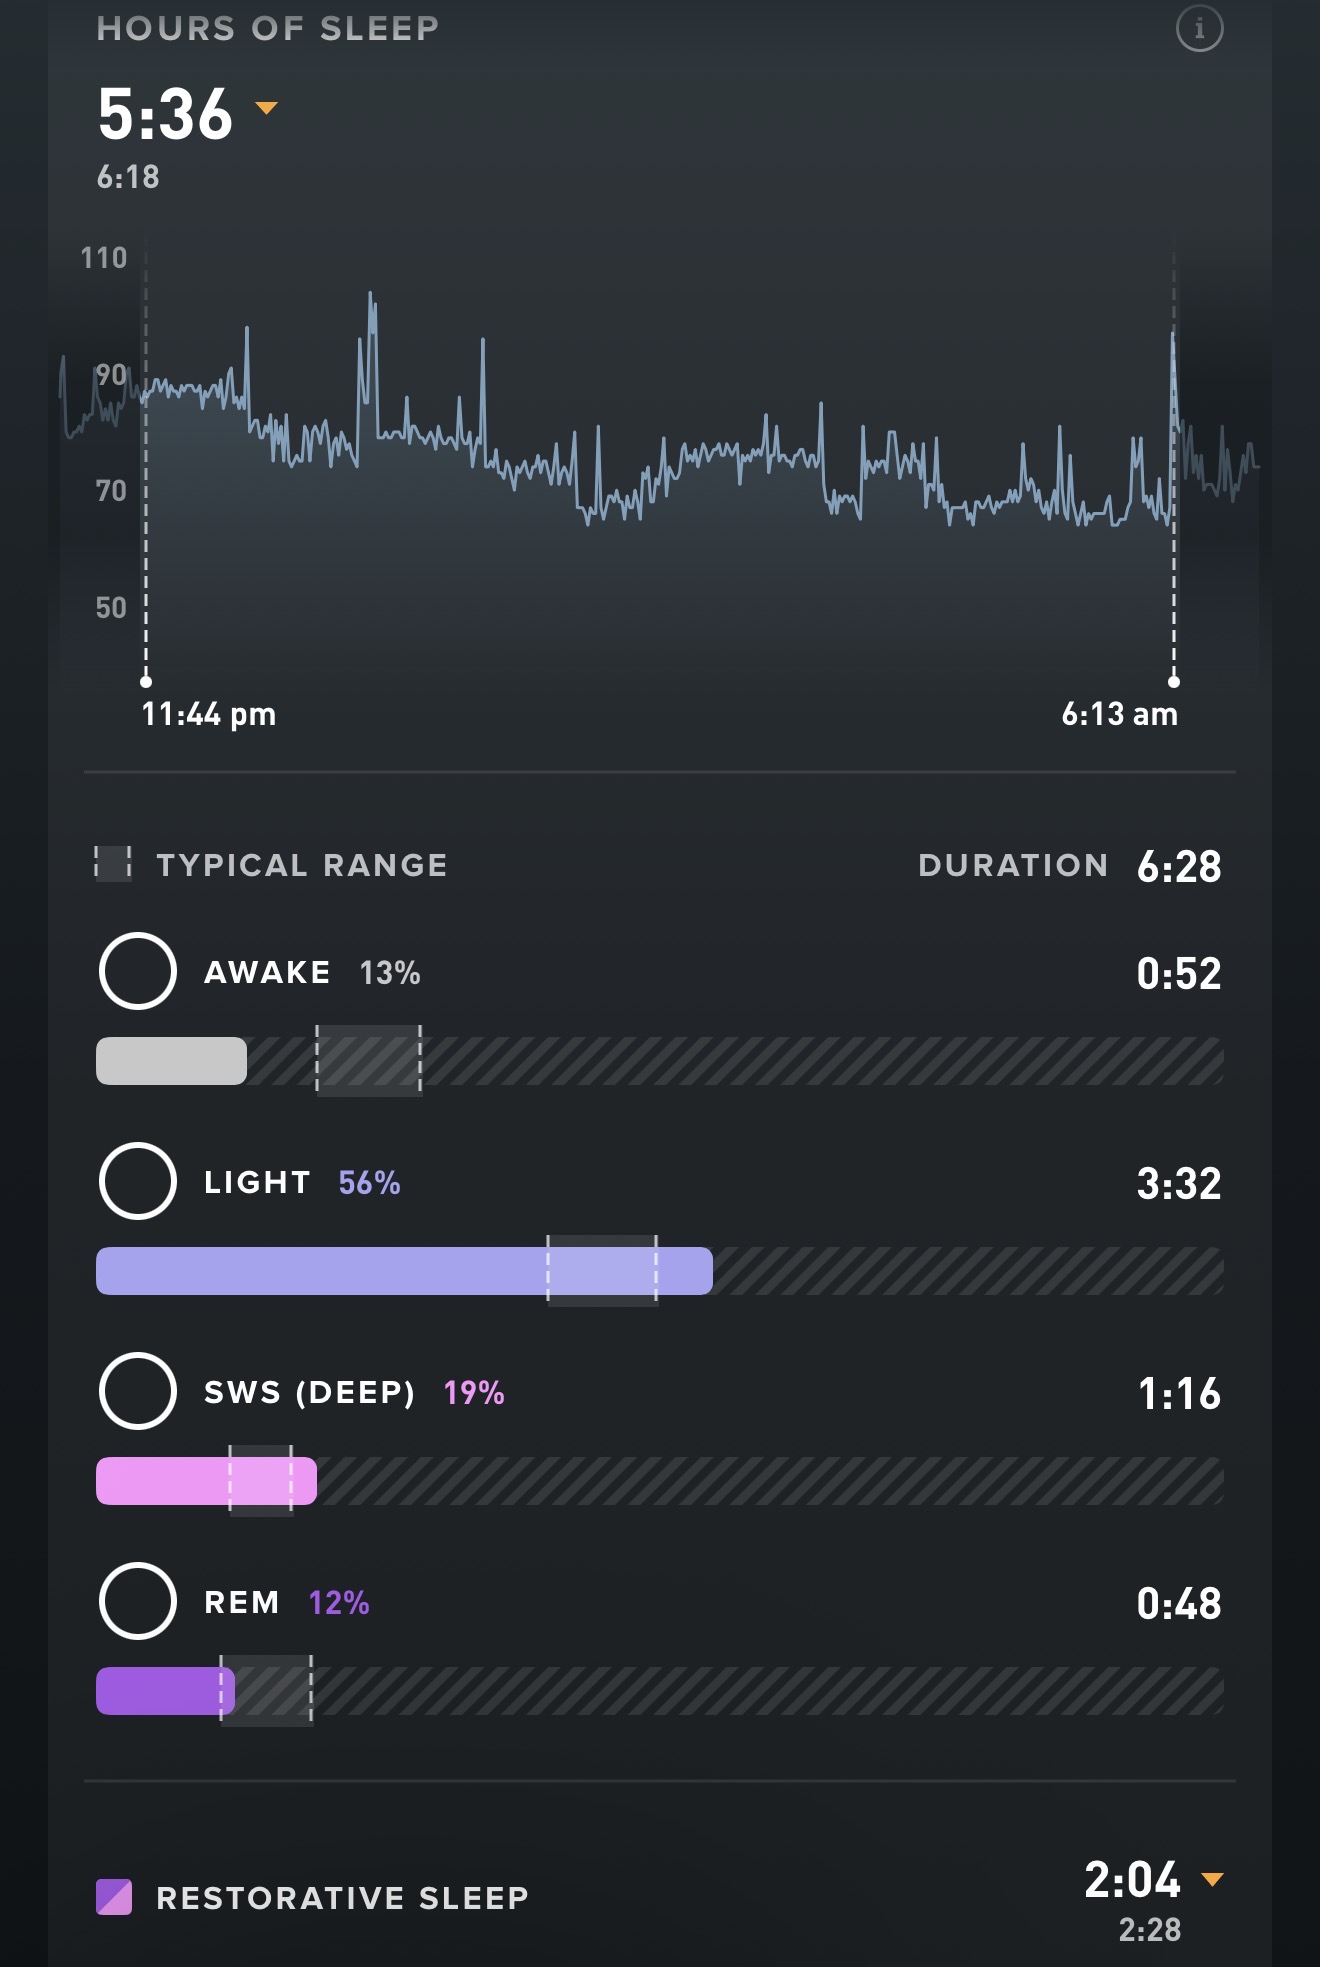
Task: Select the REM stage circle
Action: tap(138, 1601)
